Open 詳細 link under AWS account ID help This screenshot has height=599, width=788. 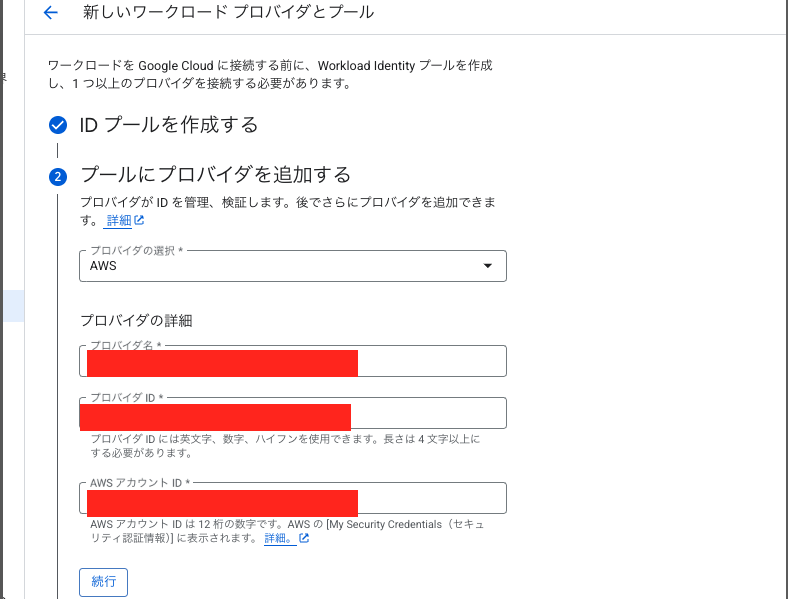click(x=278, y=538)
